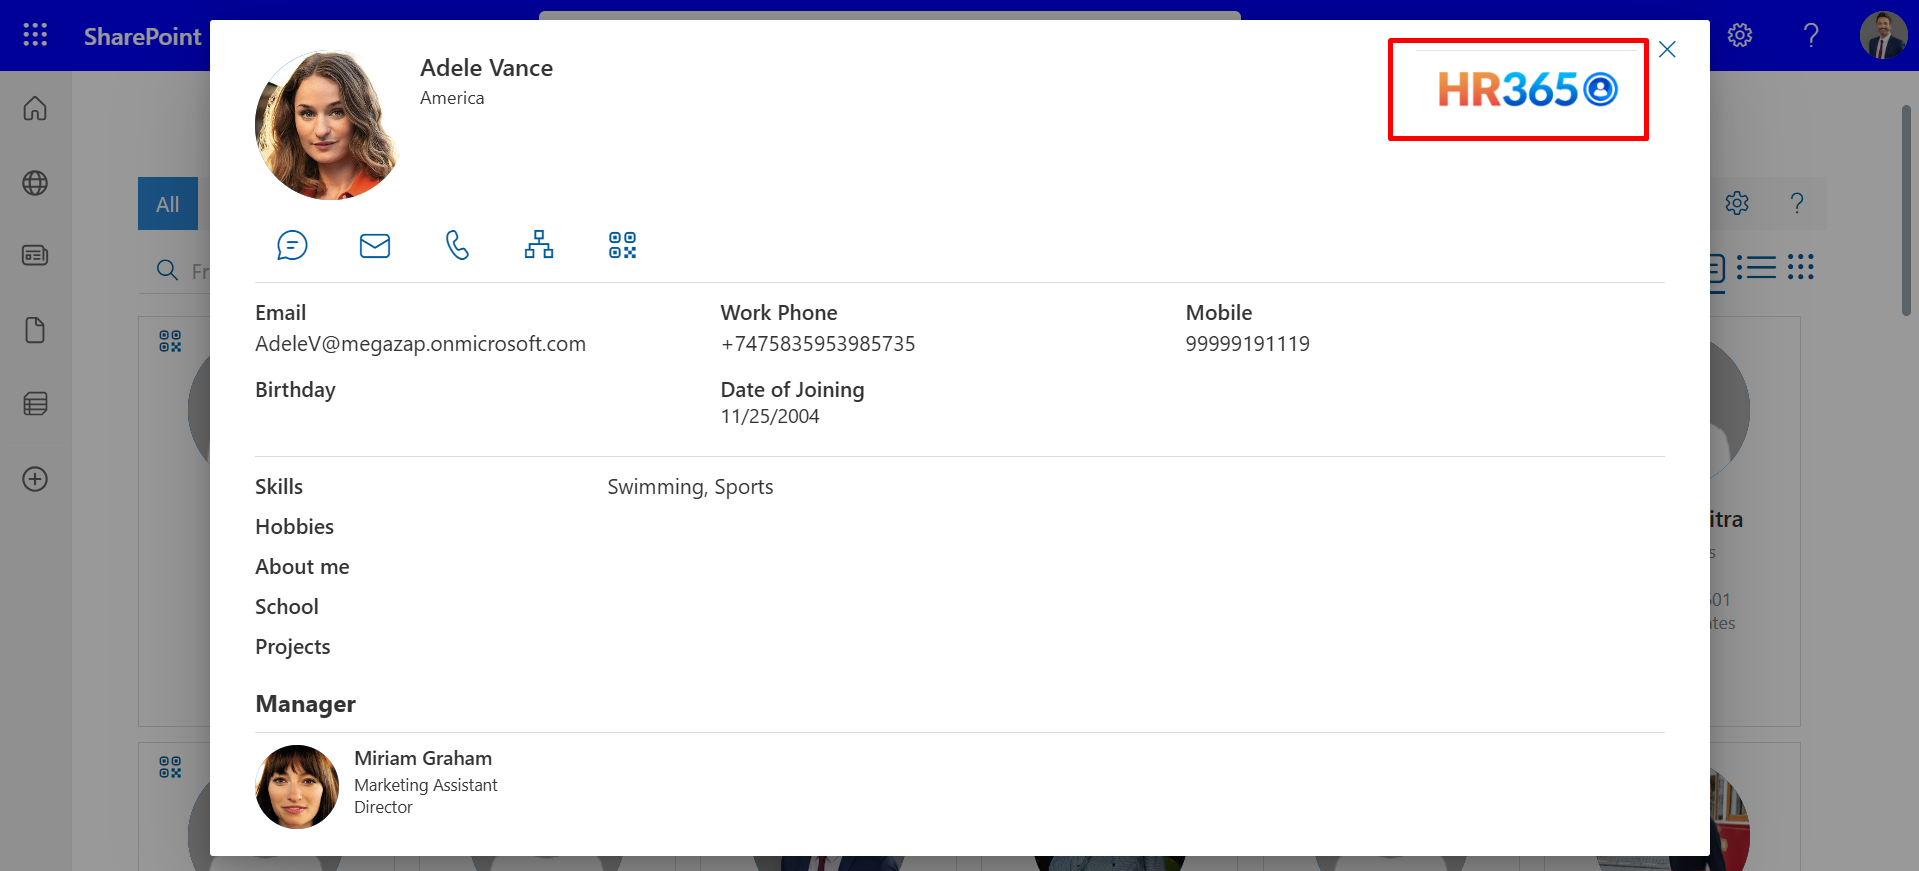Viewport: 1919px width, 871px height.
Task: View the organization chart icon
Action: pyautogui.click(x=539, y=245)
